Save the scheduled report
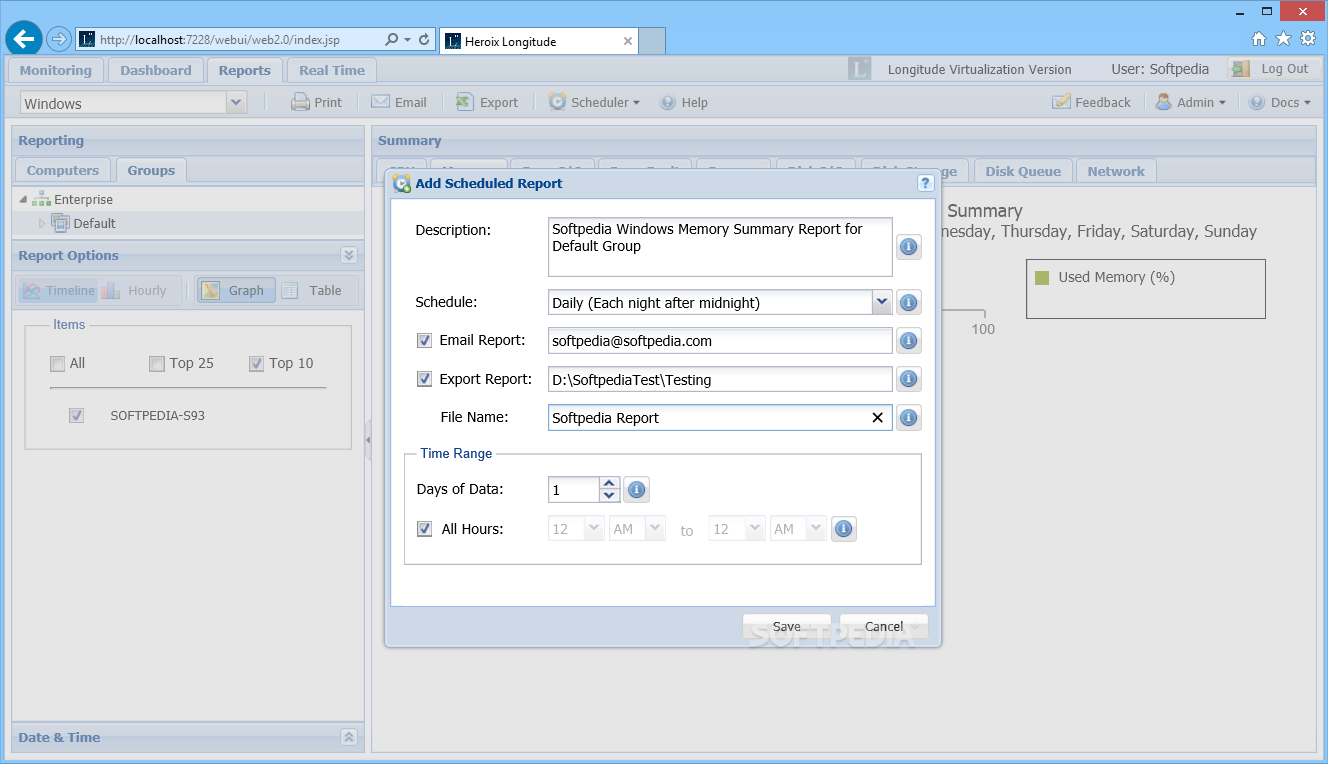This screenshot has width=1328, height=764. tap(786, 626)
